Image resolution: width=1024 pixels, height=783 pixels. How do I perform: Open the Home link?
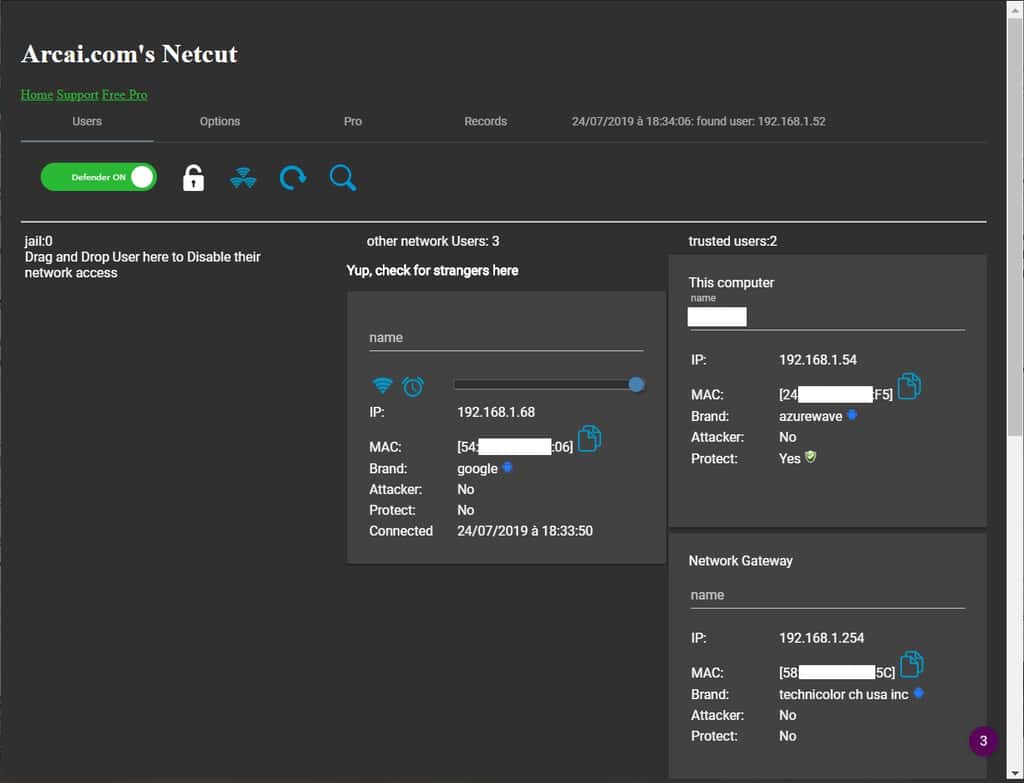coord(37,95)
